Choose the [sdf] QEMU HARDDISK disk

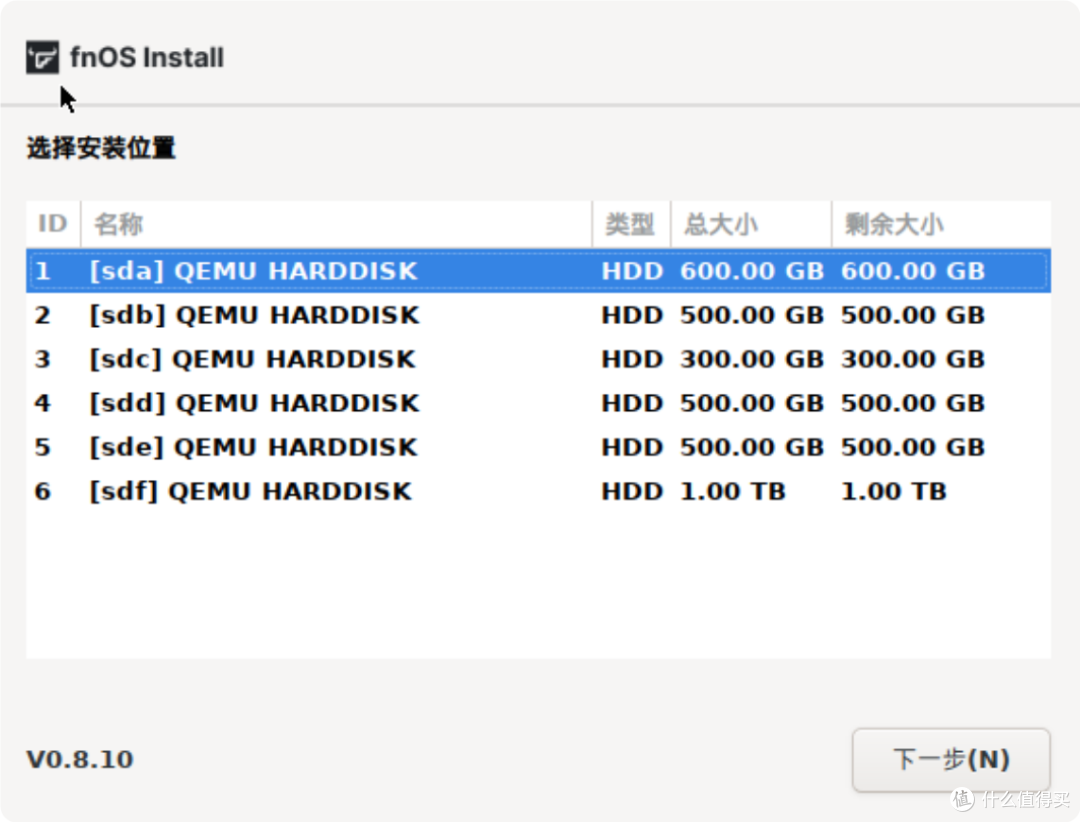250,491
